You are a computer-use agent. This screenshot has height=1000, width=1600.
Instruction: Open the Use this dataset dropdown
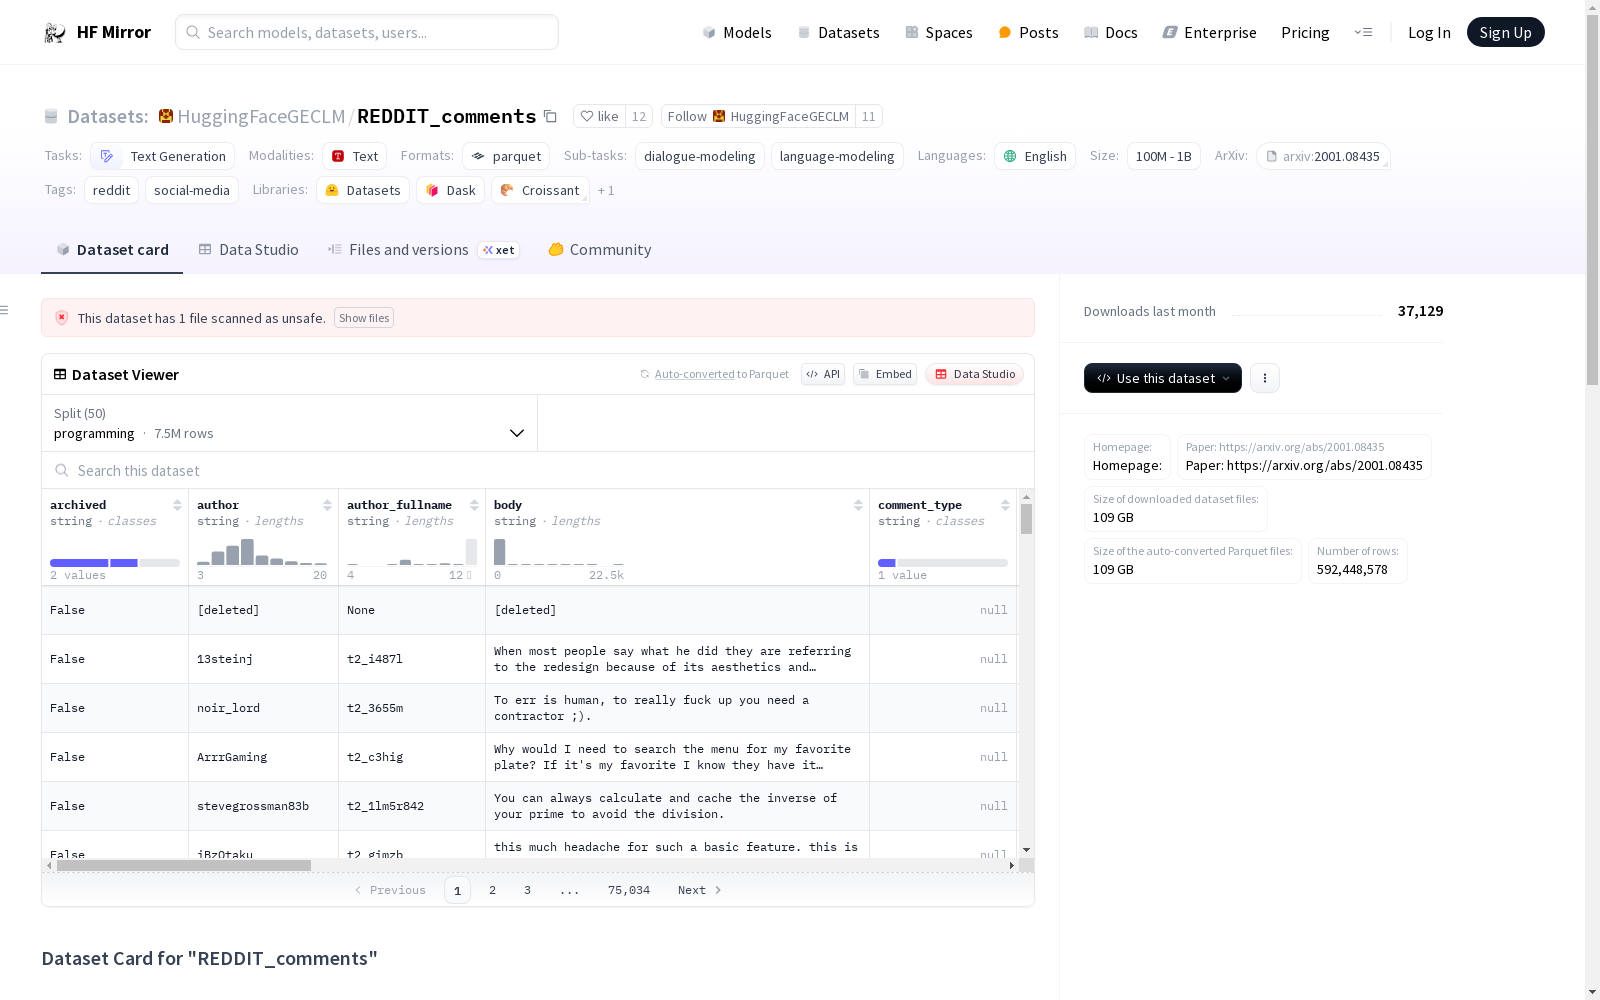pos(1163,378)
